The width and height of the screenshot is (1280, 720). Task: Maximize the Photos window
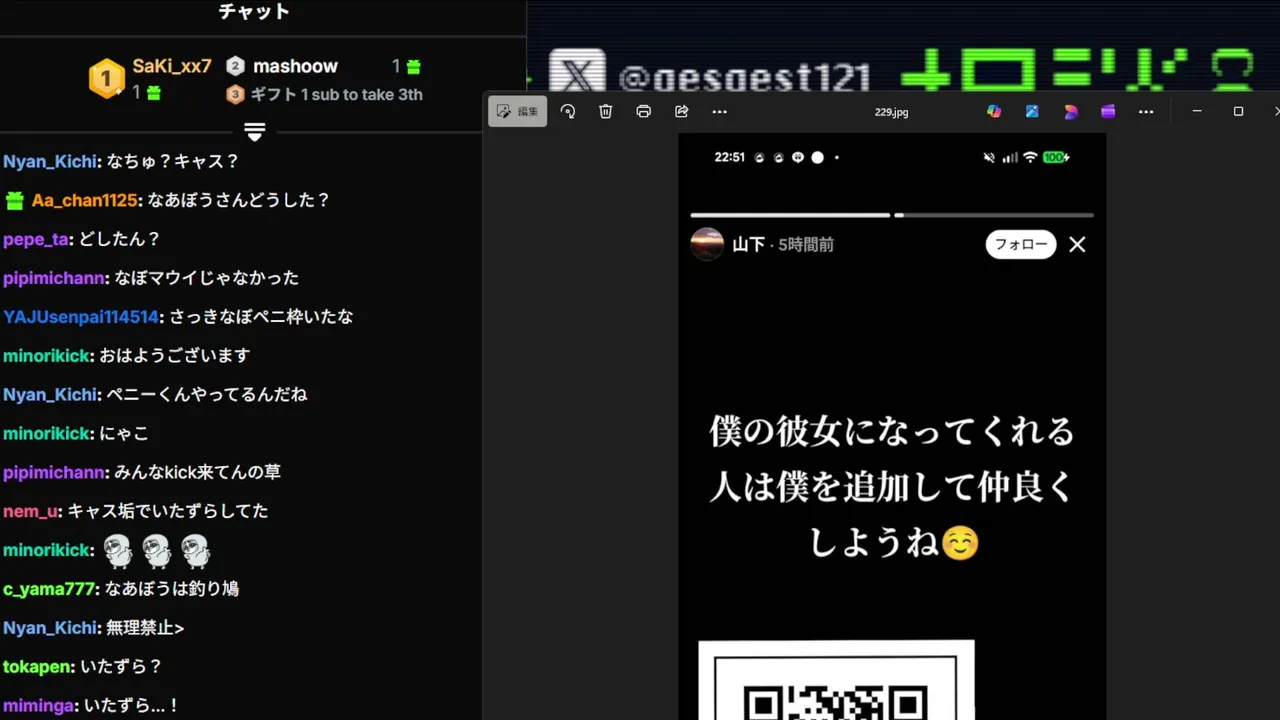point(1238,111)
